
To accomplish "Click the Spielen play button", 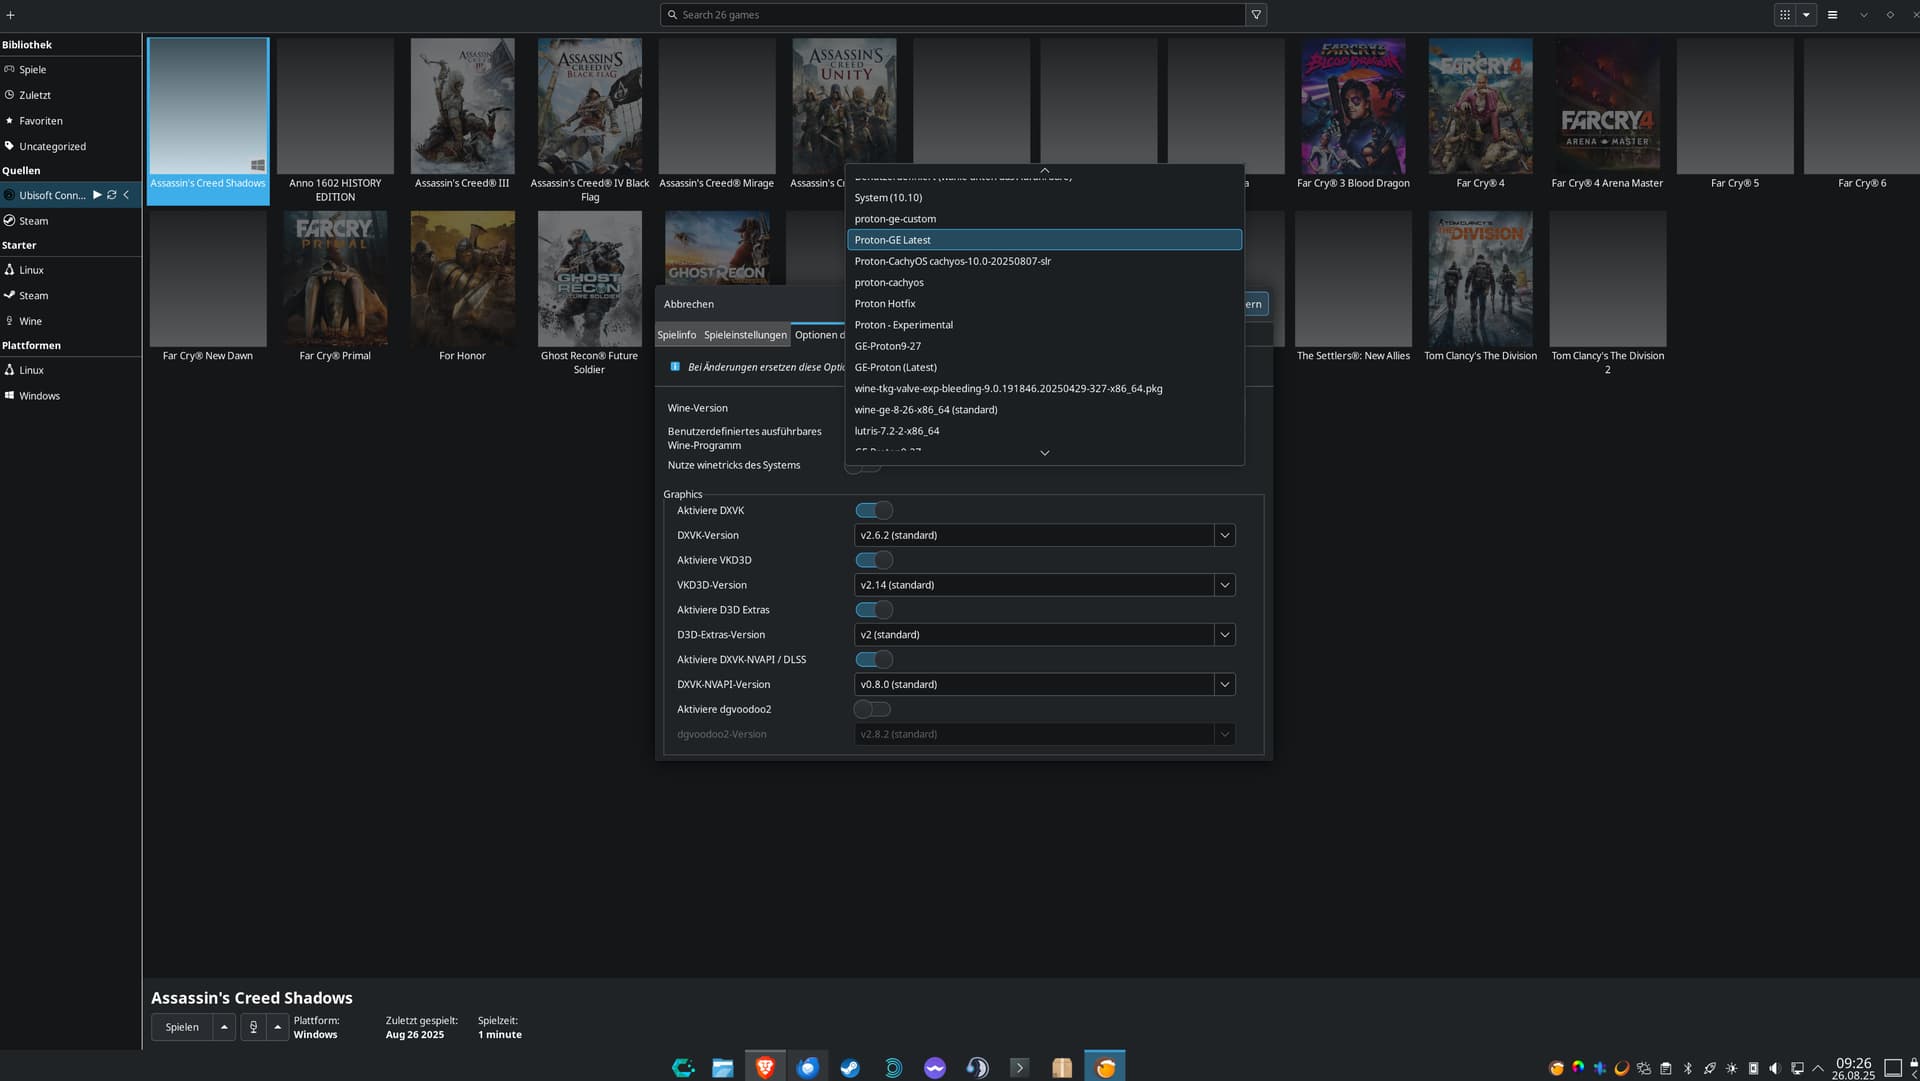I will (x=182, y=1027).
